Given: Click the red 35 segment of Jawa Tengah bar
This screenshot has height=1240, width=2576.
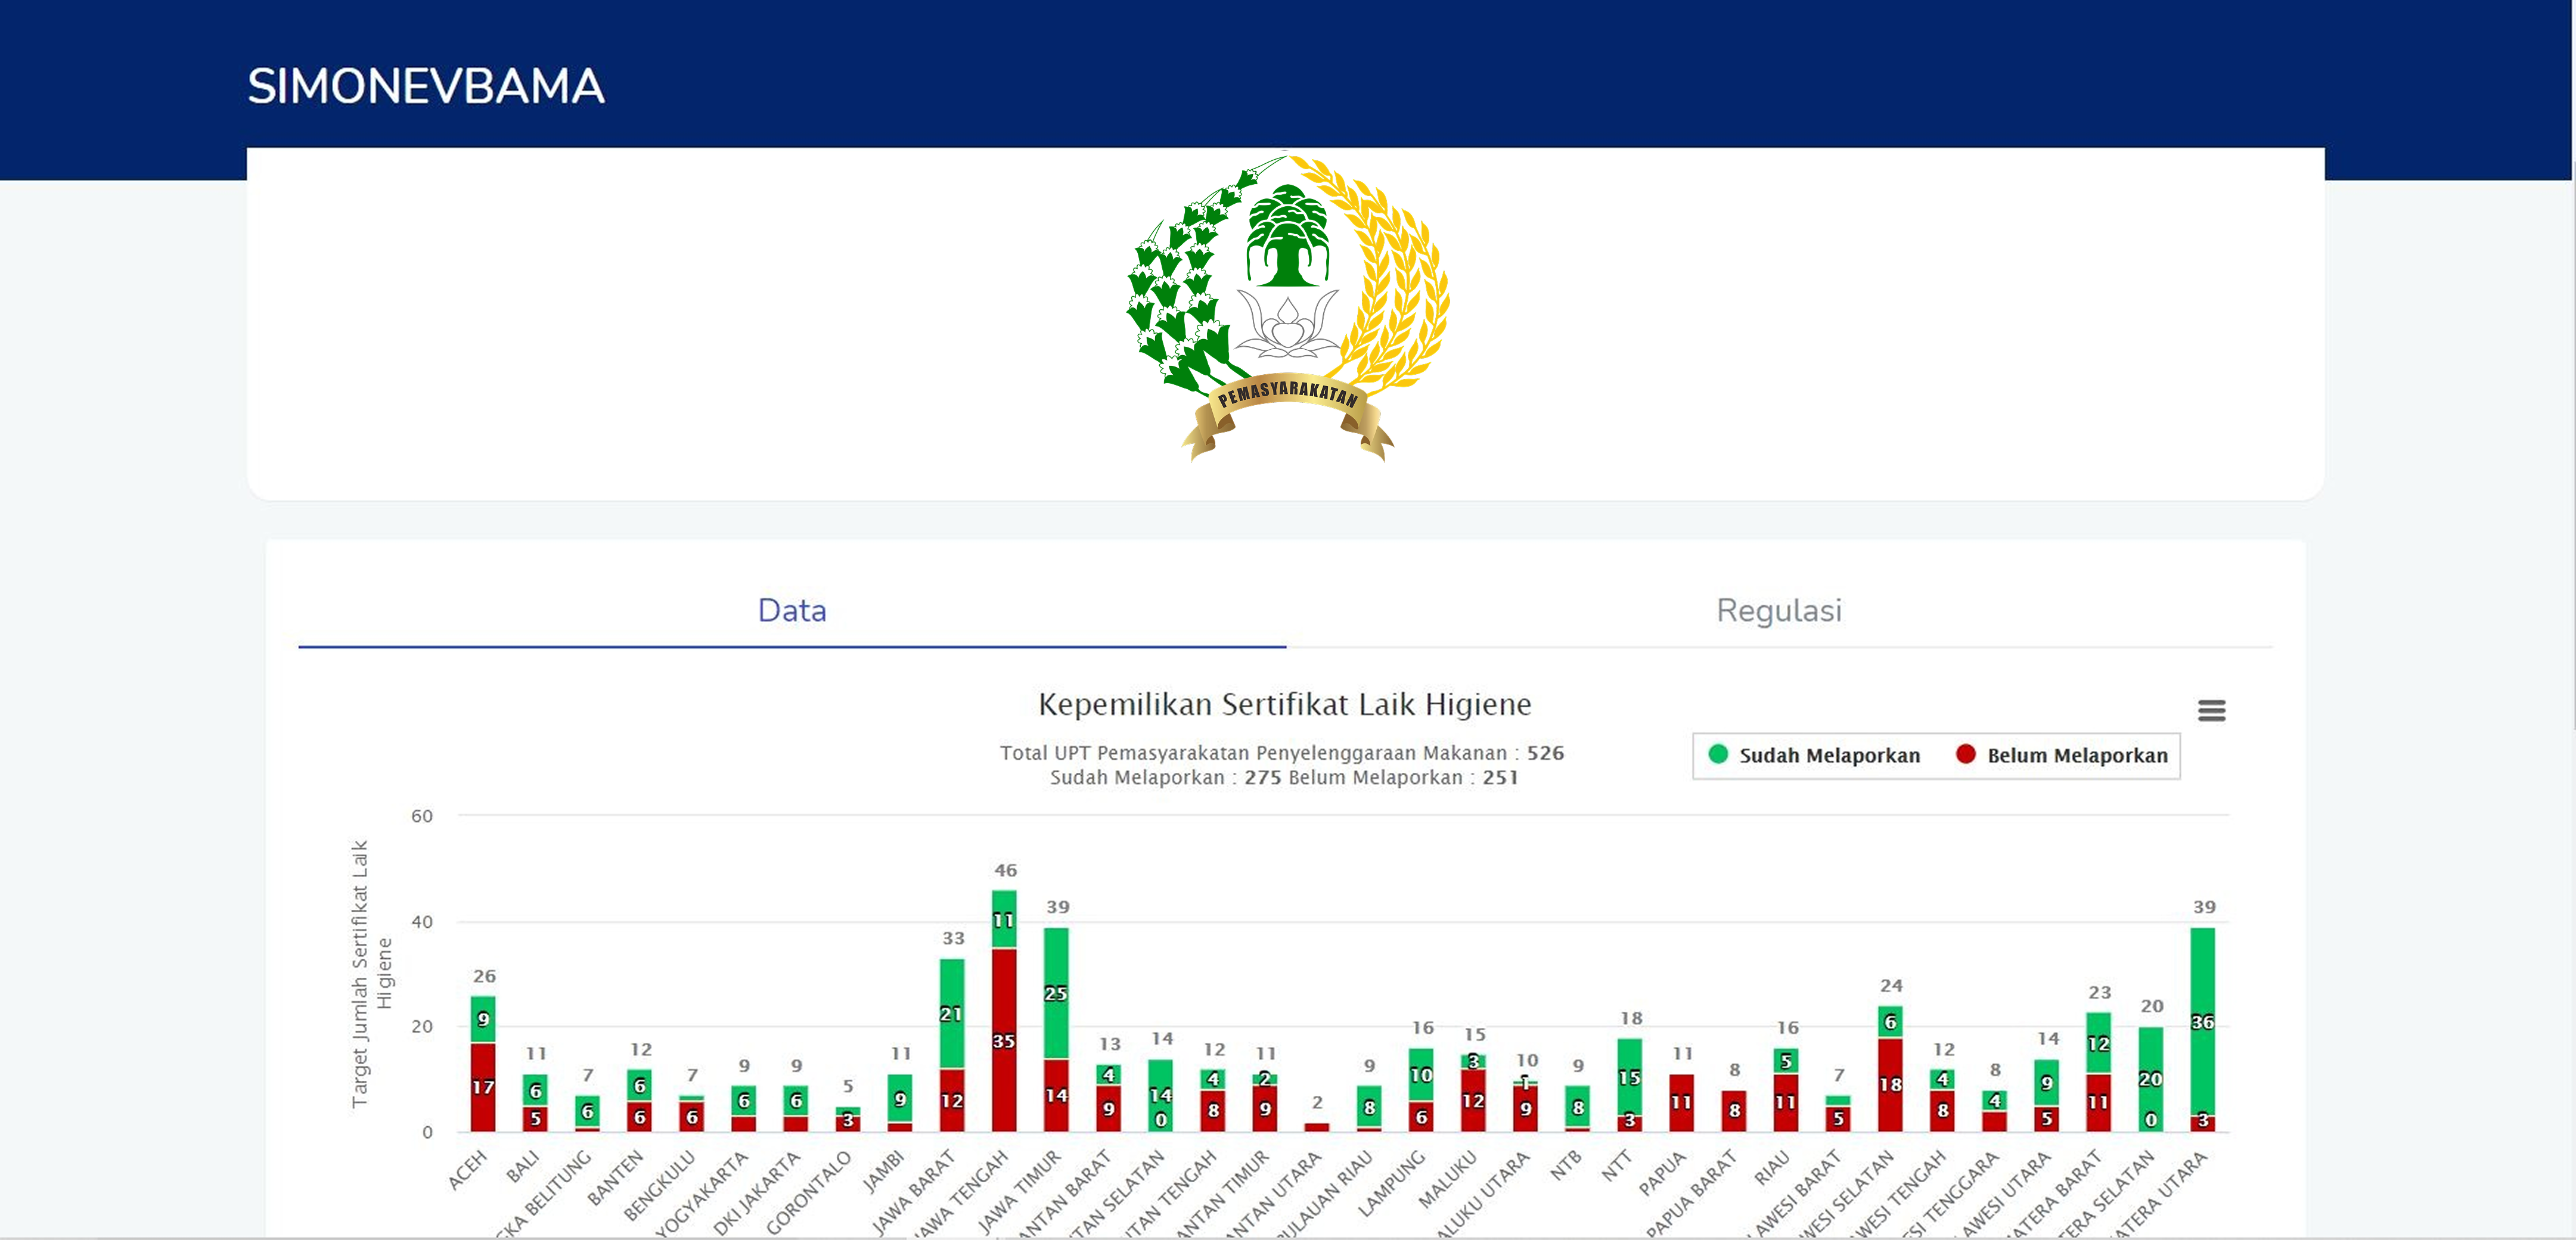Looking at the screenshot, I should tap(1004, 1040).
